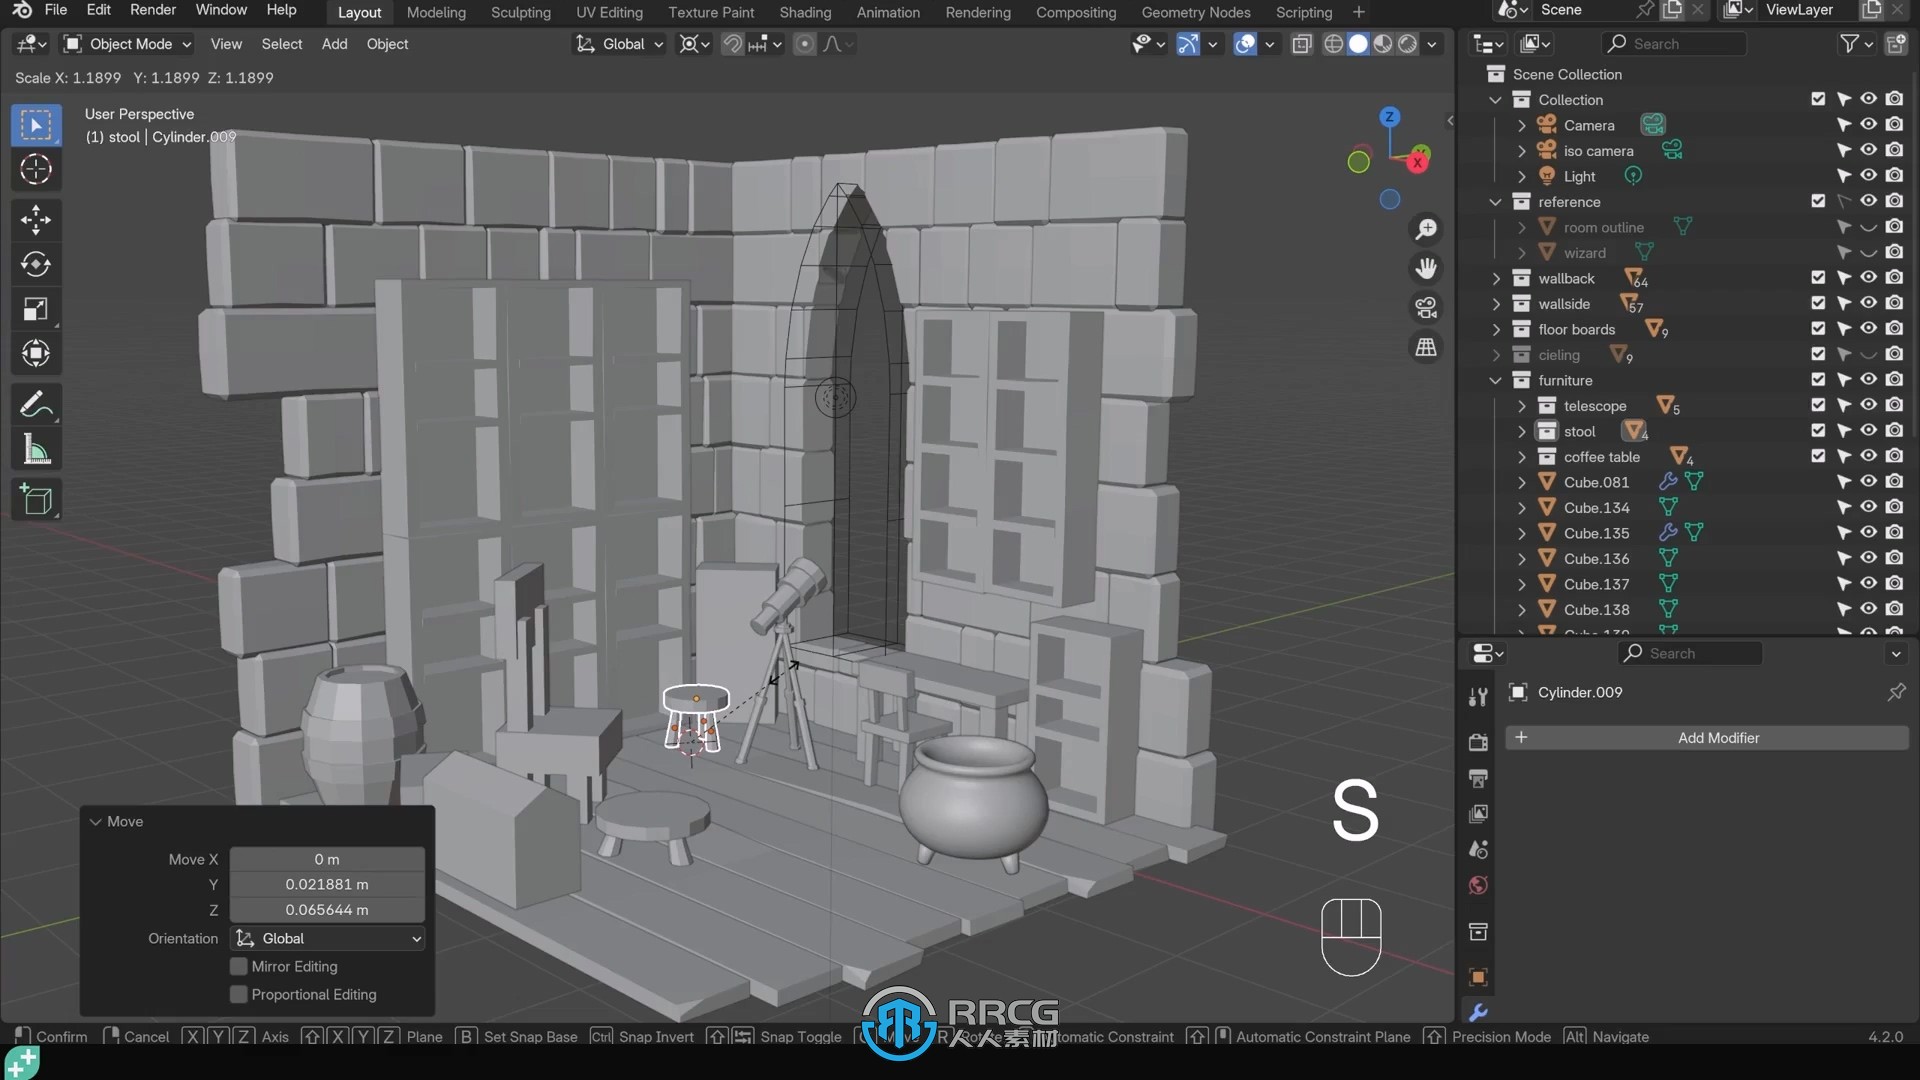This screenshot has height=1080, width=1920.
Task: Select the Modeling tab
Action: pos(435,12)
